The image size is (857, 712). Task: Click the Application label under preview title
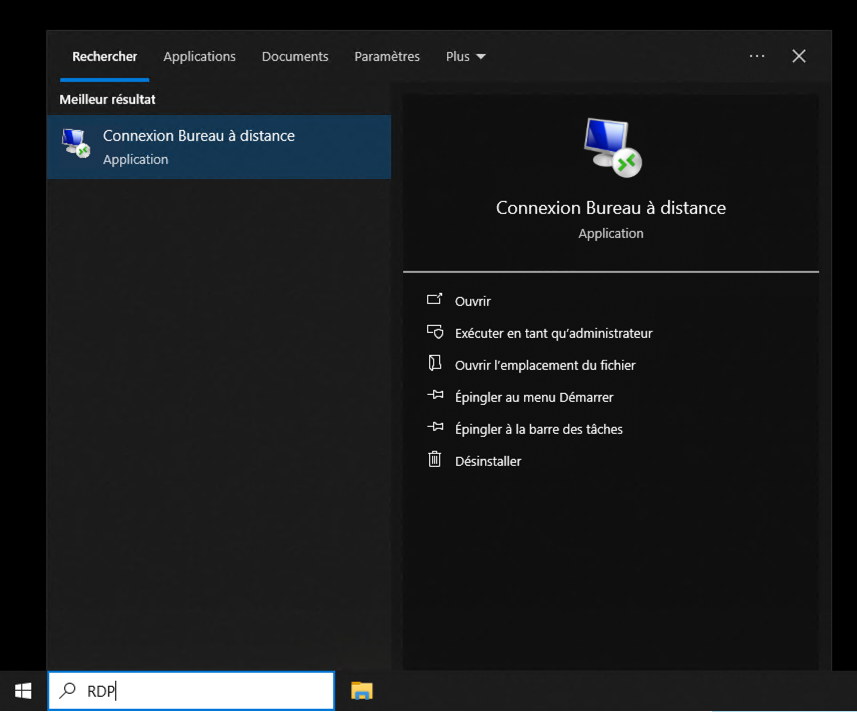pyautogui.click(x=611, y=233)
